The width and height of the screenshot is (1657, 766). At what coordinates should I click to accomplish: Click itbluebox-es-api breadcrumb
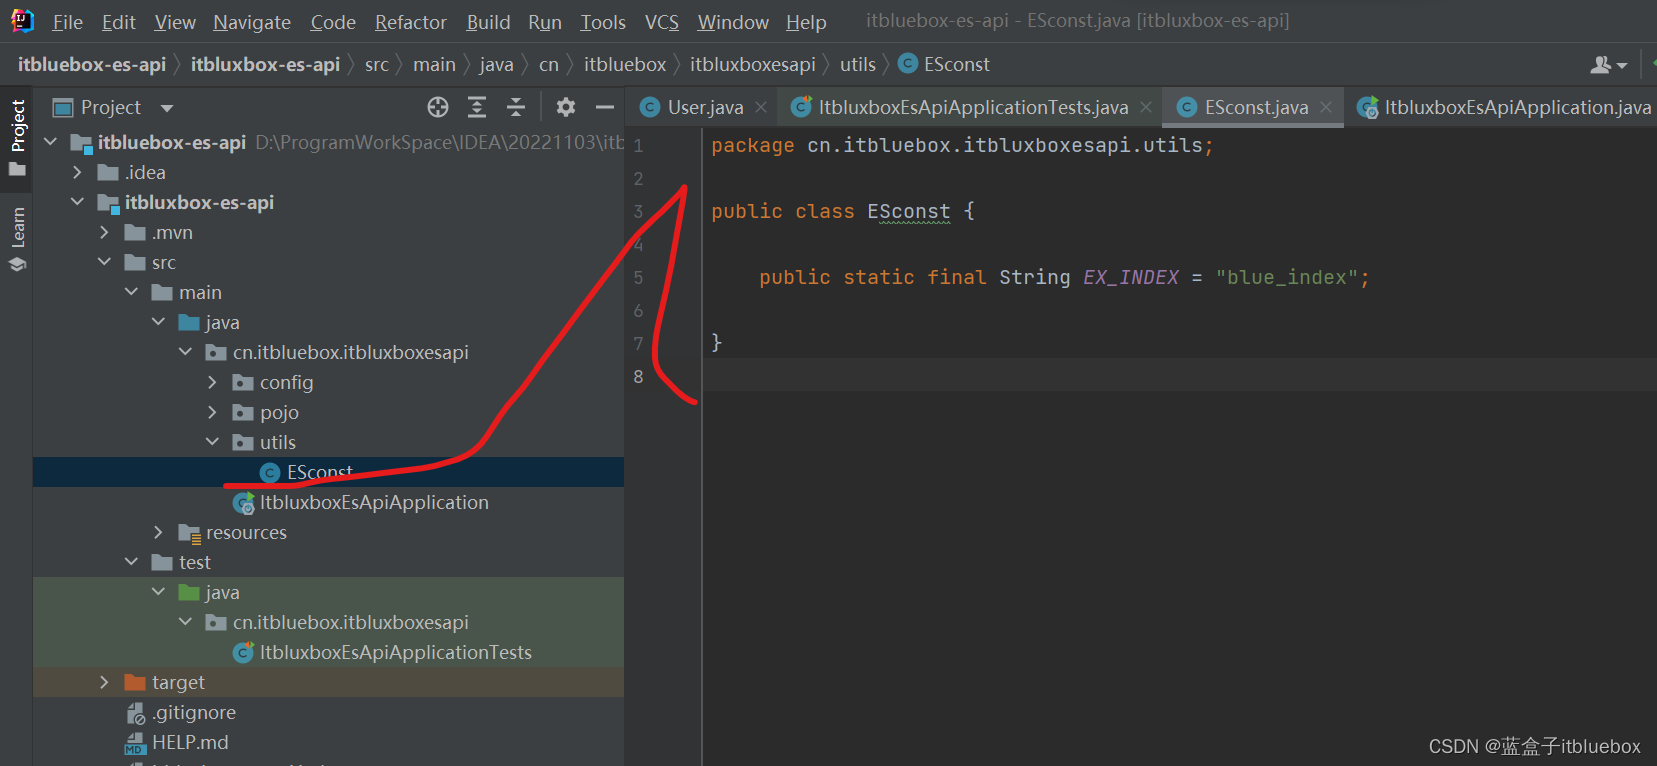(92, 65)
